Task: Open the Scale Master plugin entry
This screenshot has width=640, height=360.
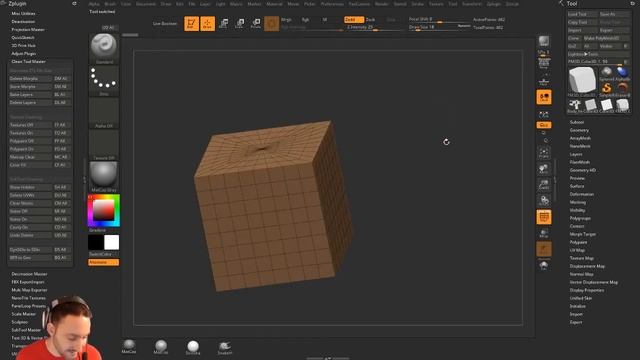Action: 24,314
